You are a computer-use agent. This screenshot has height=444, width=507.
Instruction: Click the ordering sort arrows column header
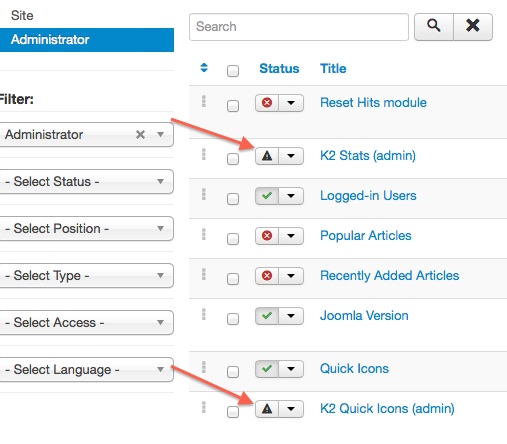pos(204,68)
